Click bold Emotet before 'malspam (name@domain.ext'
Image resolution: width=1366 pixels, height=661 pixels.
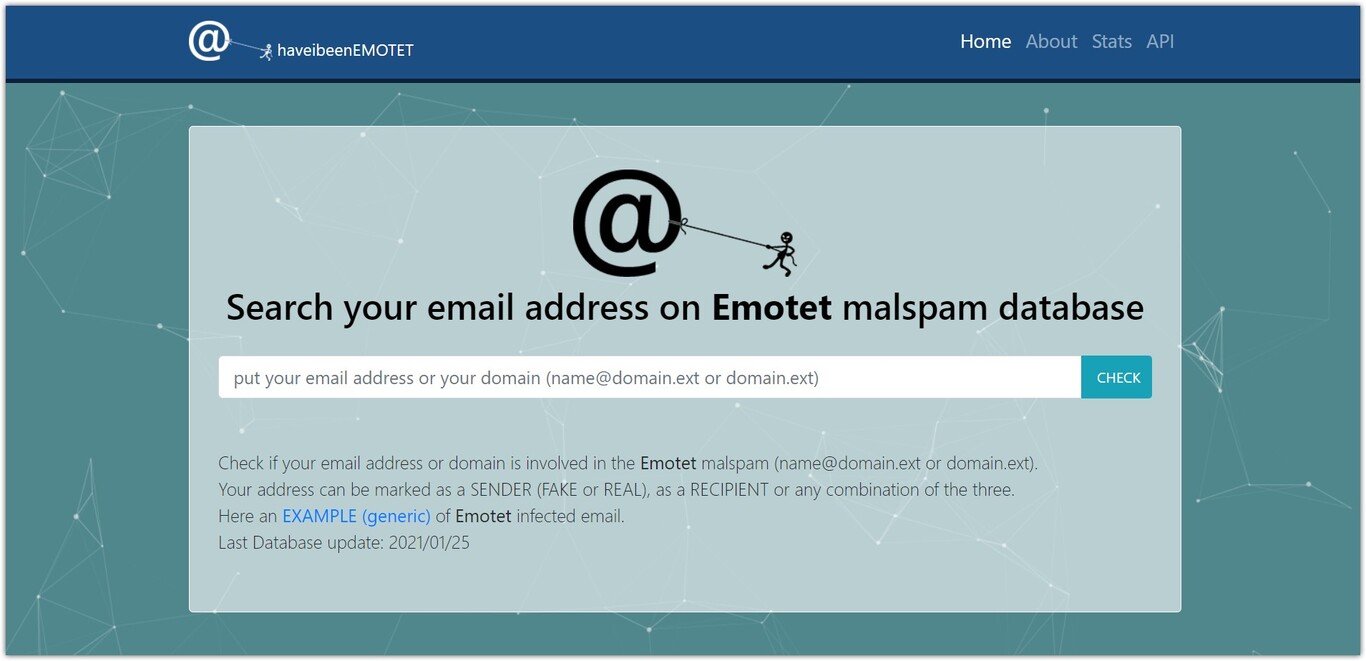tap(668, 463)
